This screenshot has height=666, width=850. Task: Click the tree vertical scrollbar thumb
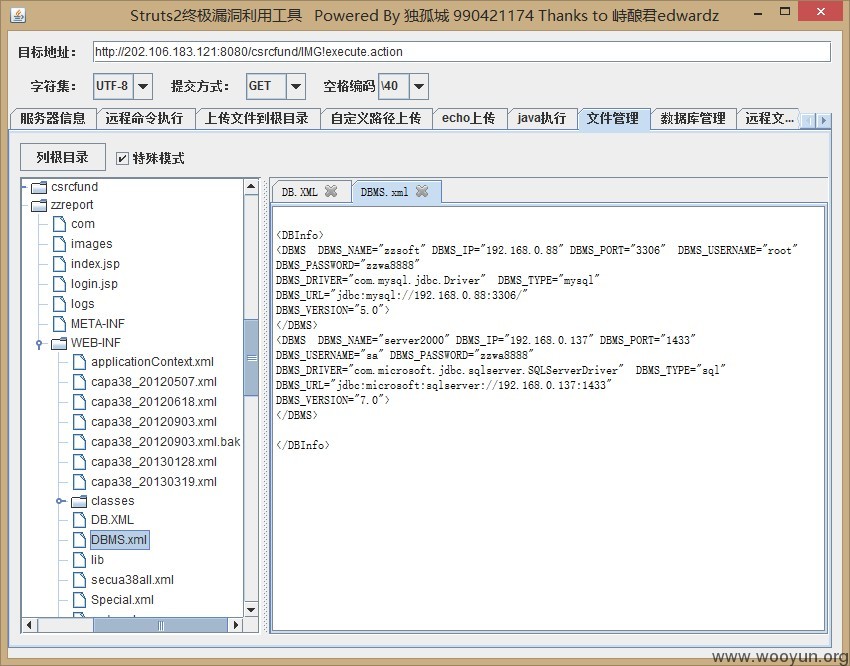coord(251,358)
